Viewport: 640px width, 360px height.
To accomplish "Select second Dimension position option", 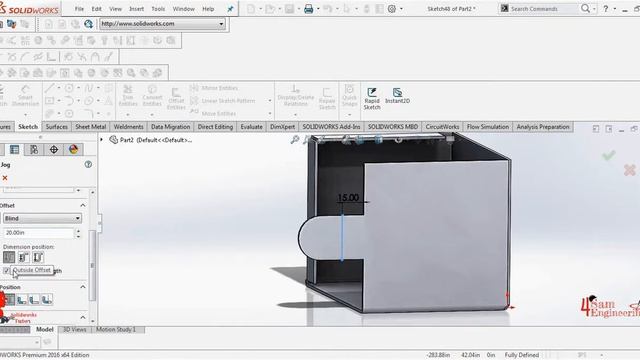I will [x=24, y=257].
